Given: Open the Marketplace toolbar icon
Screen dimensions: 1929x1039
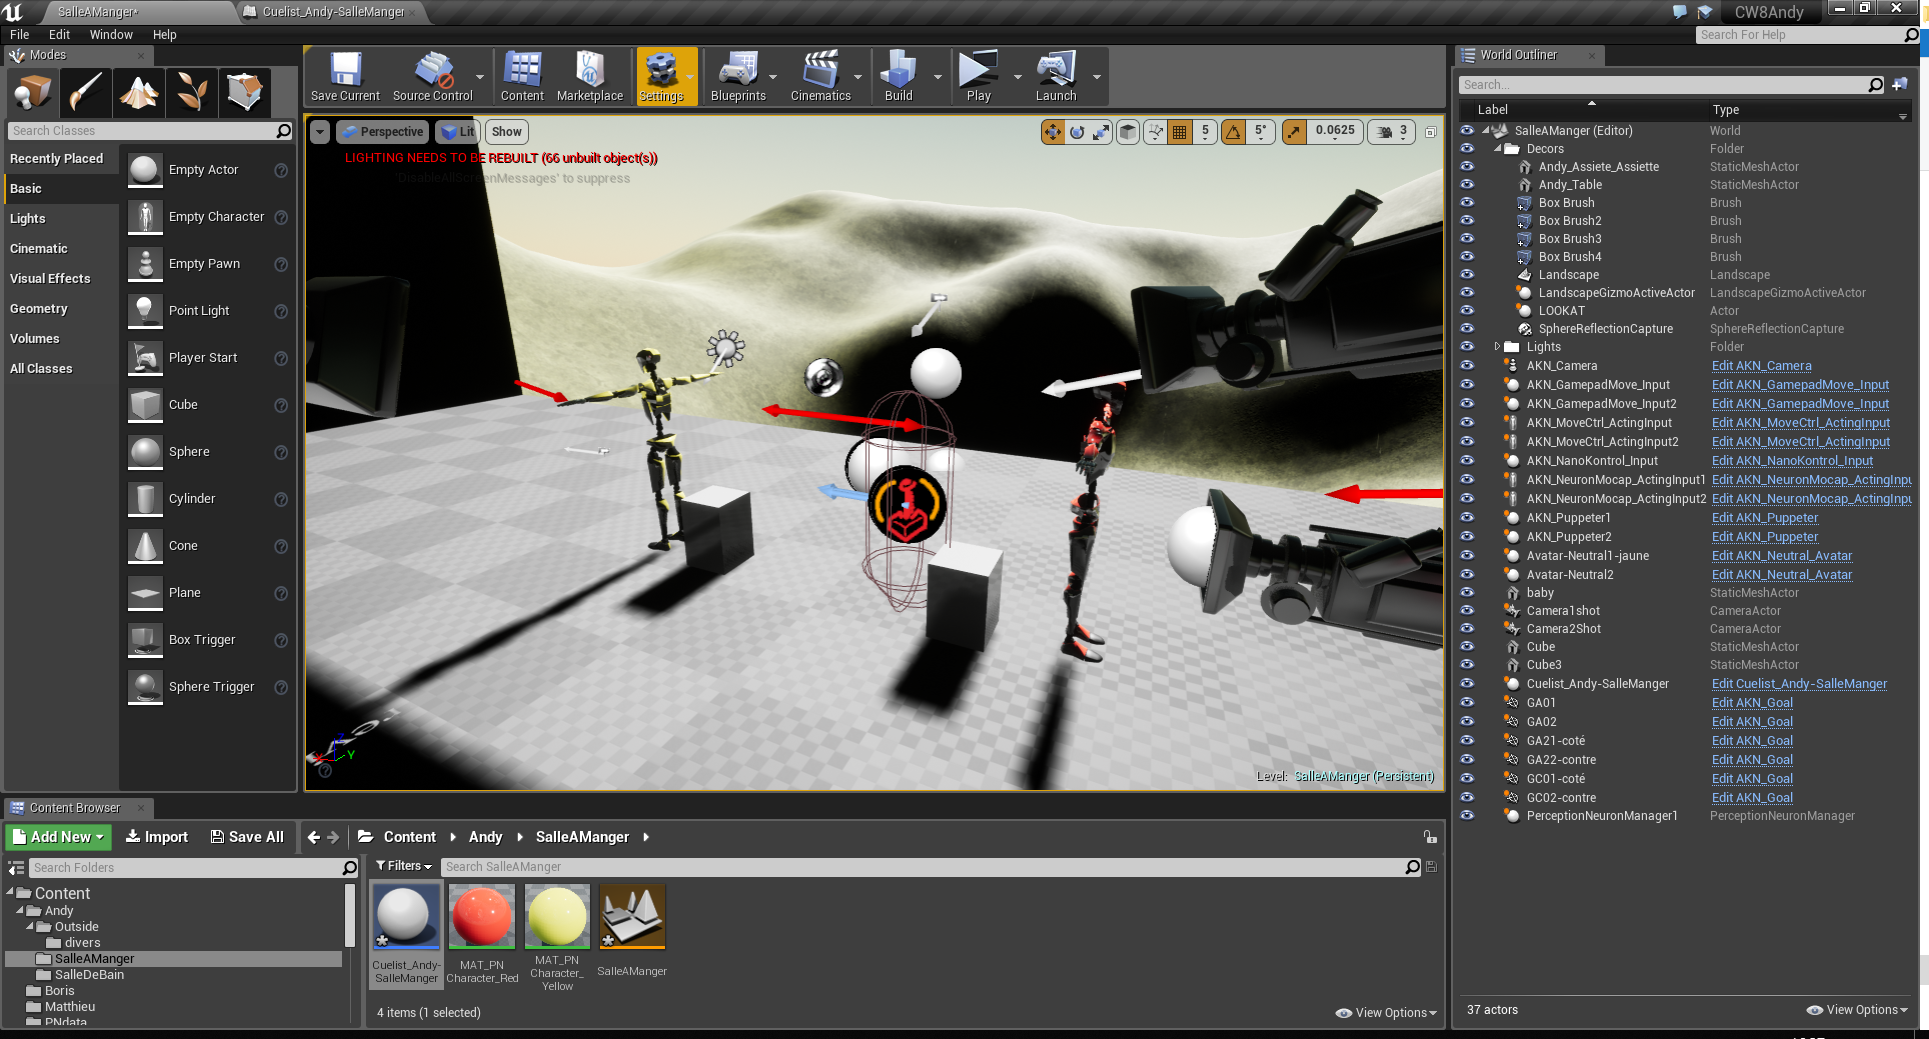Looking at the screenshot, I should point(590,77).
